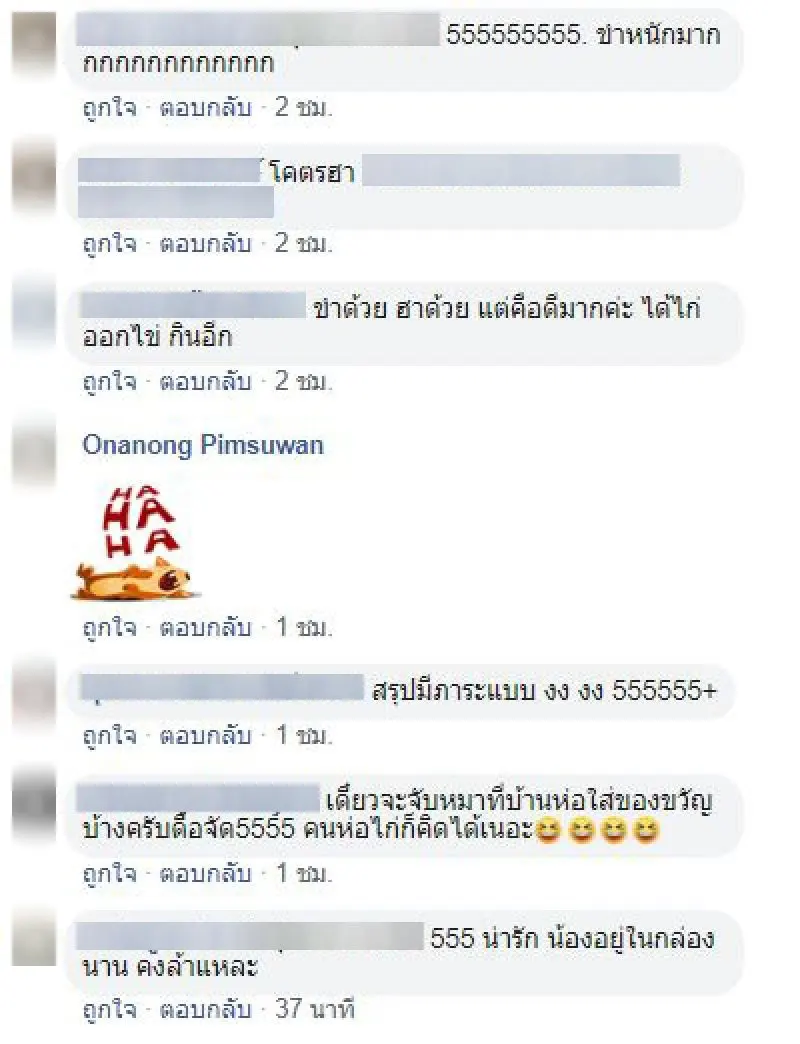This screenshot has width=800, height=1044.
Task: Open the Onanong Pimsuwan profile link
Action: coord(203,445)
